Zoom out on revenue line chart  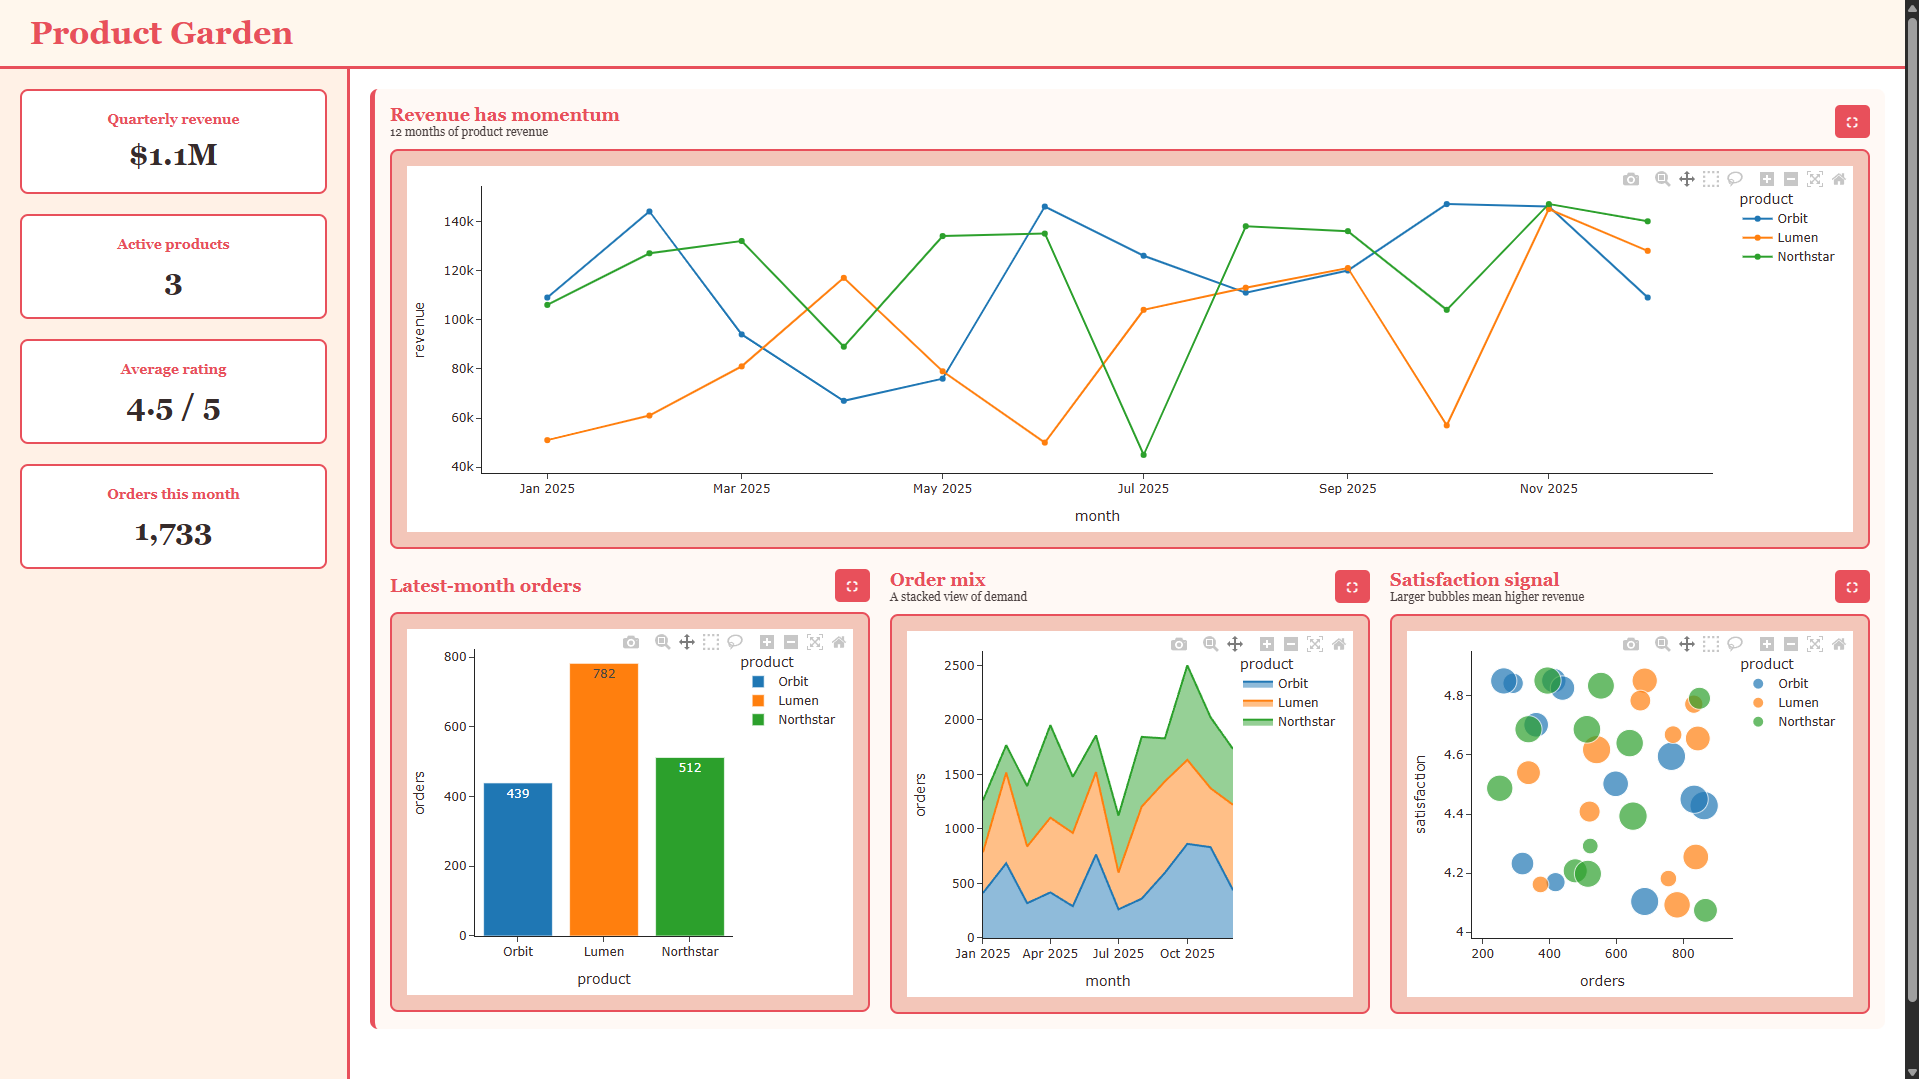[x=1791, y=179]
